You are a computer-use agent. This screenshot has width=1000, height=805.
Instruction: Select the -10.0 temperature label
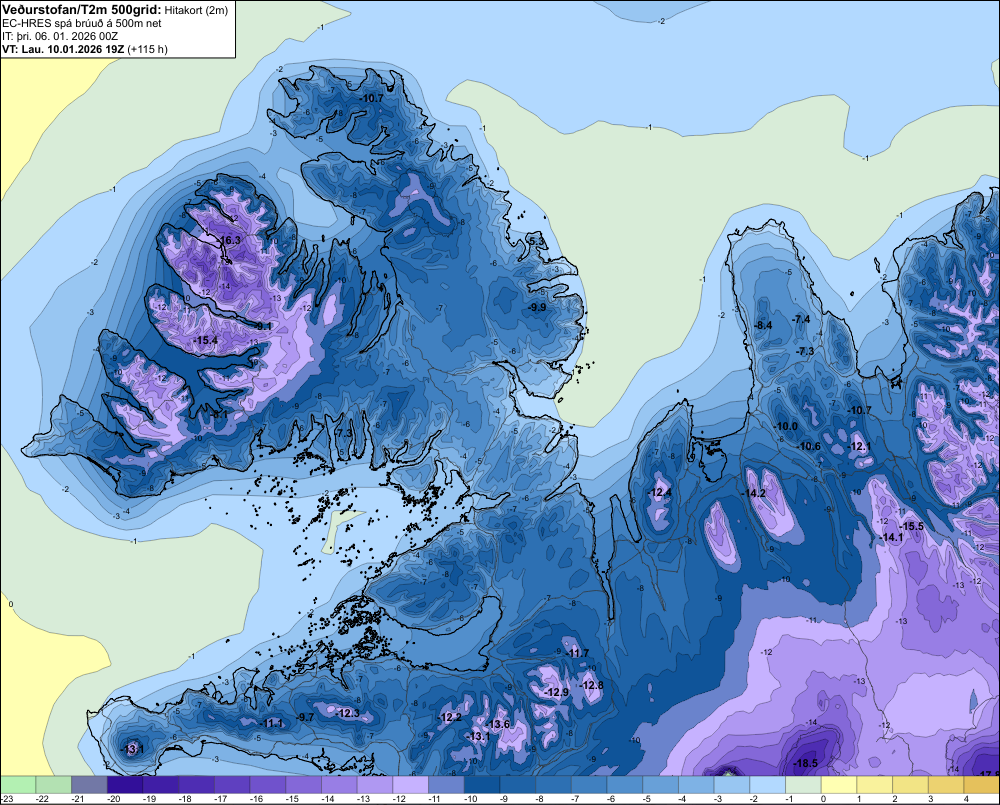click(786, 426)
